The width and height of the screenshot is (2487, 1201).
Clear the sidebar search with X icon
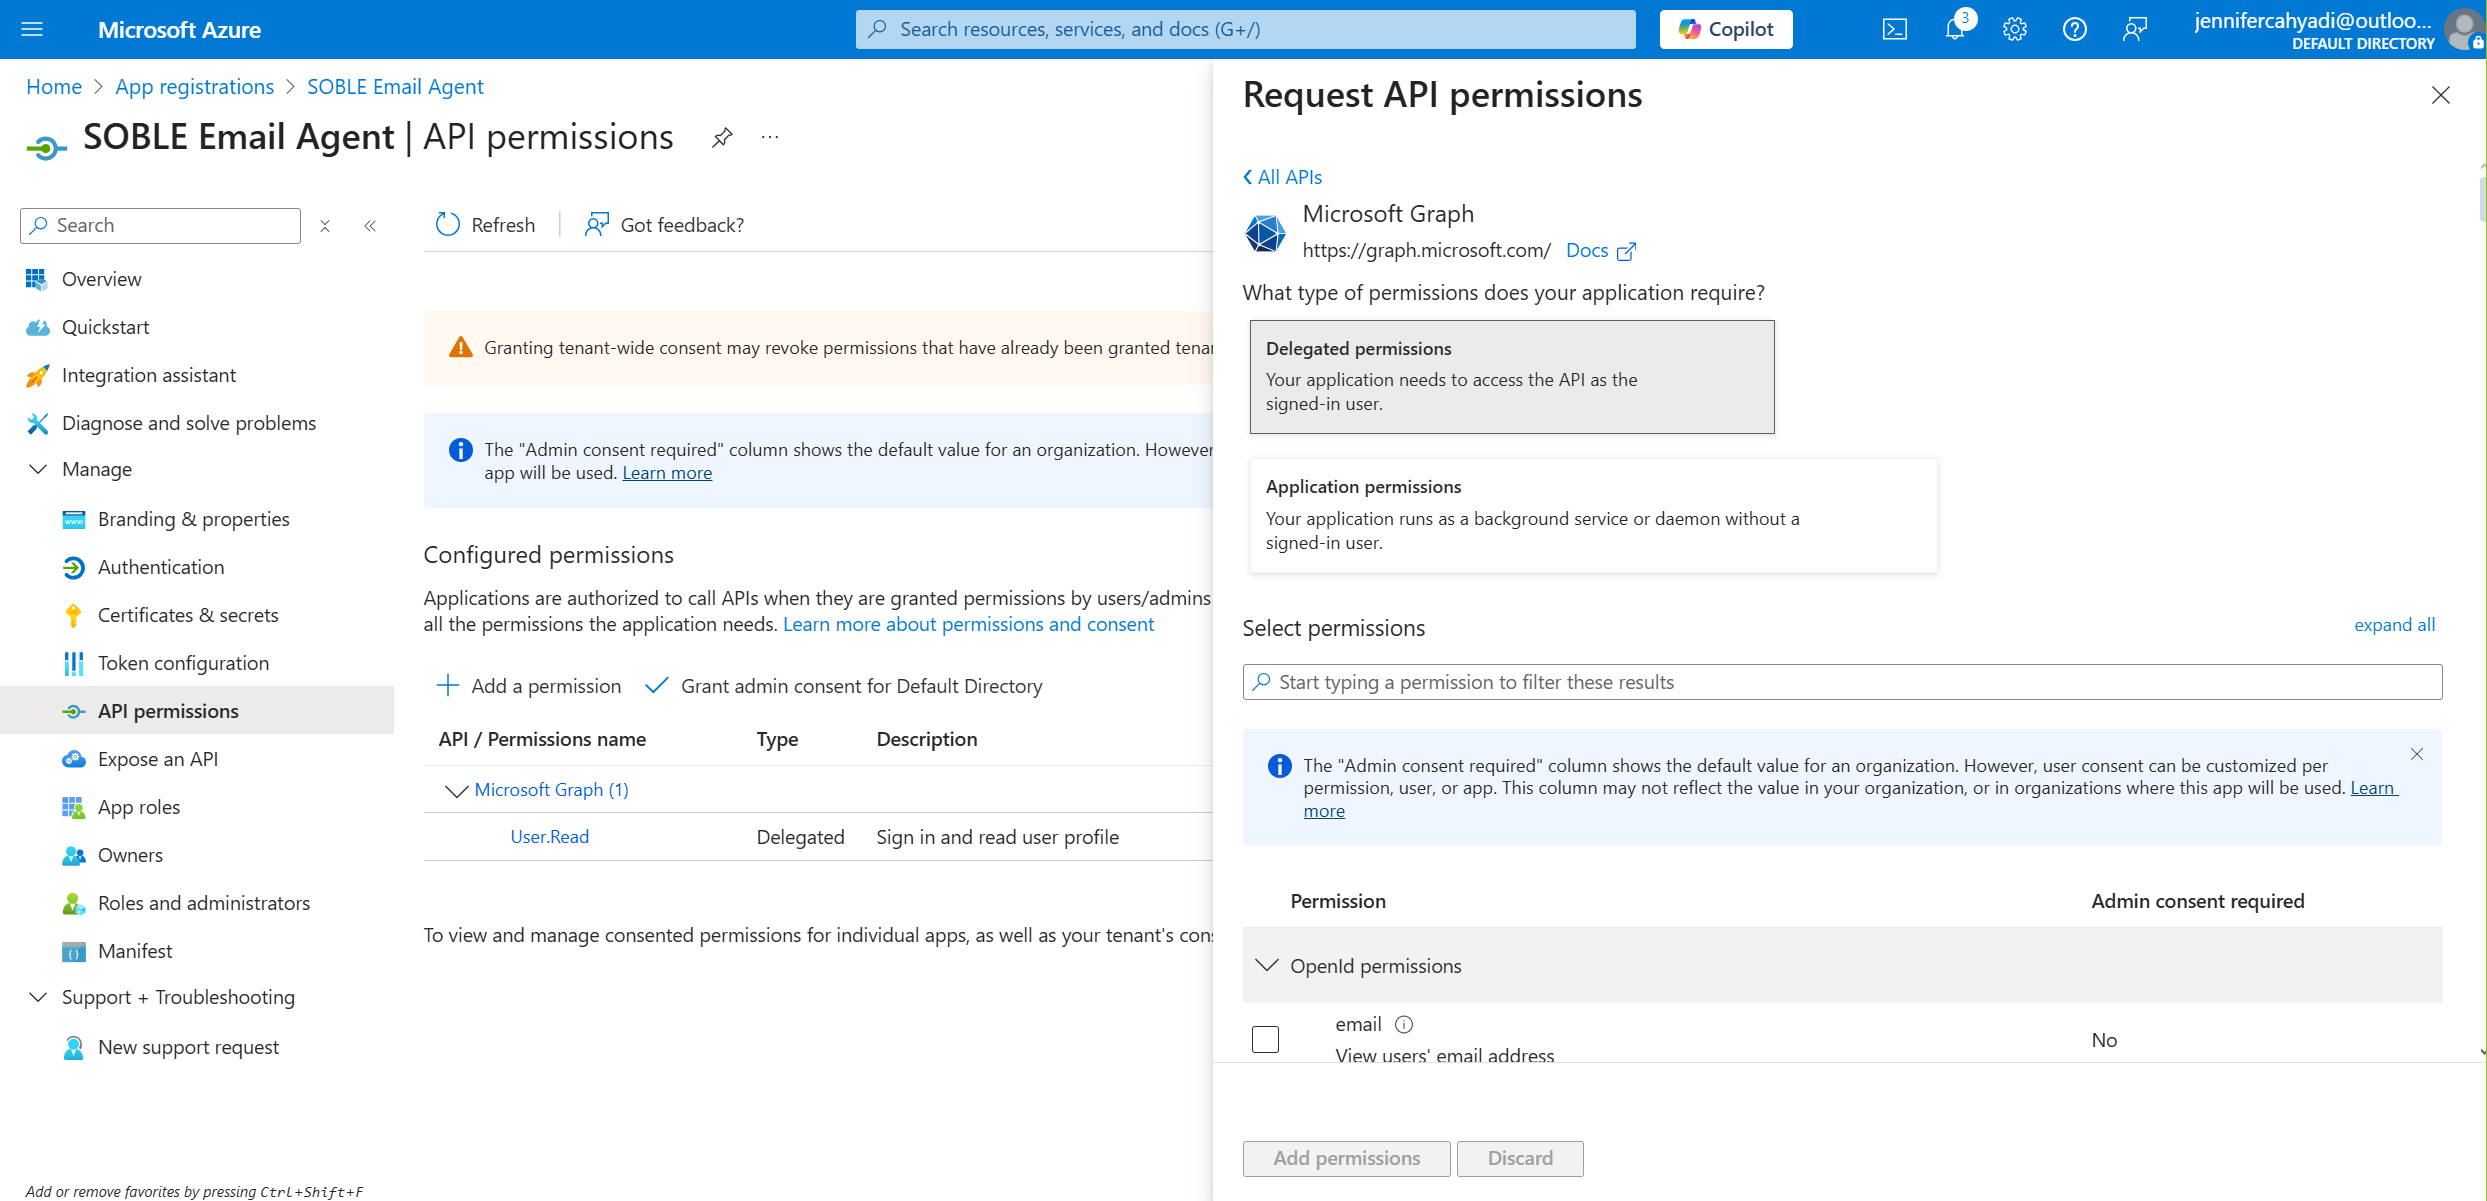pyautogui.click(x=325, y=226)
